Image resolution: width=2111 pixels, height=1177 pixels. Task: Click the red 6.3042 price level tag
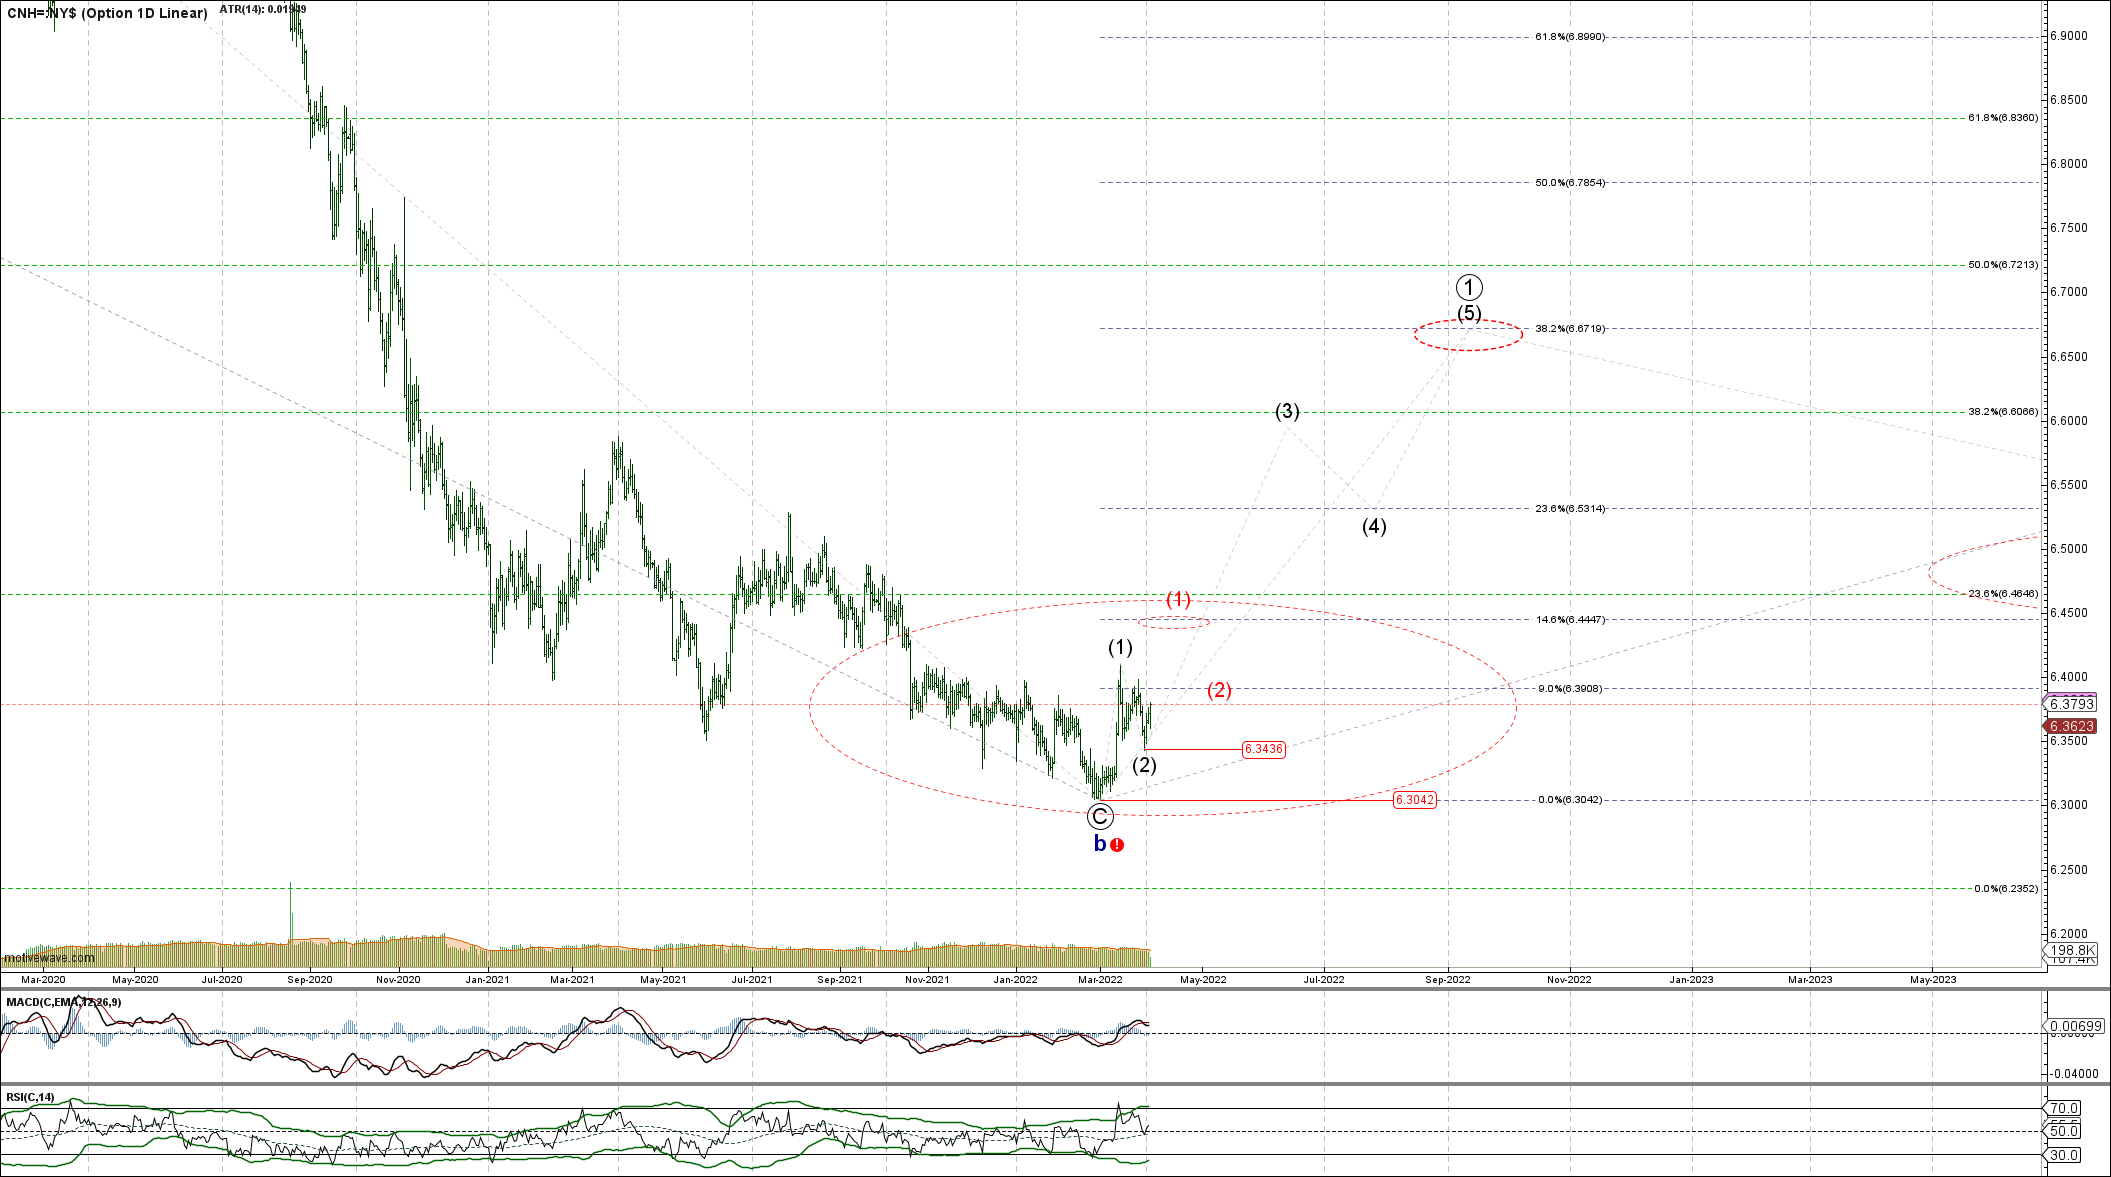click(x=1414, y=800)
